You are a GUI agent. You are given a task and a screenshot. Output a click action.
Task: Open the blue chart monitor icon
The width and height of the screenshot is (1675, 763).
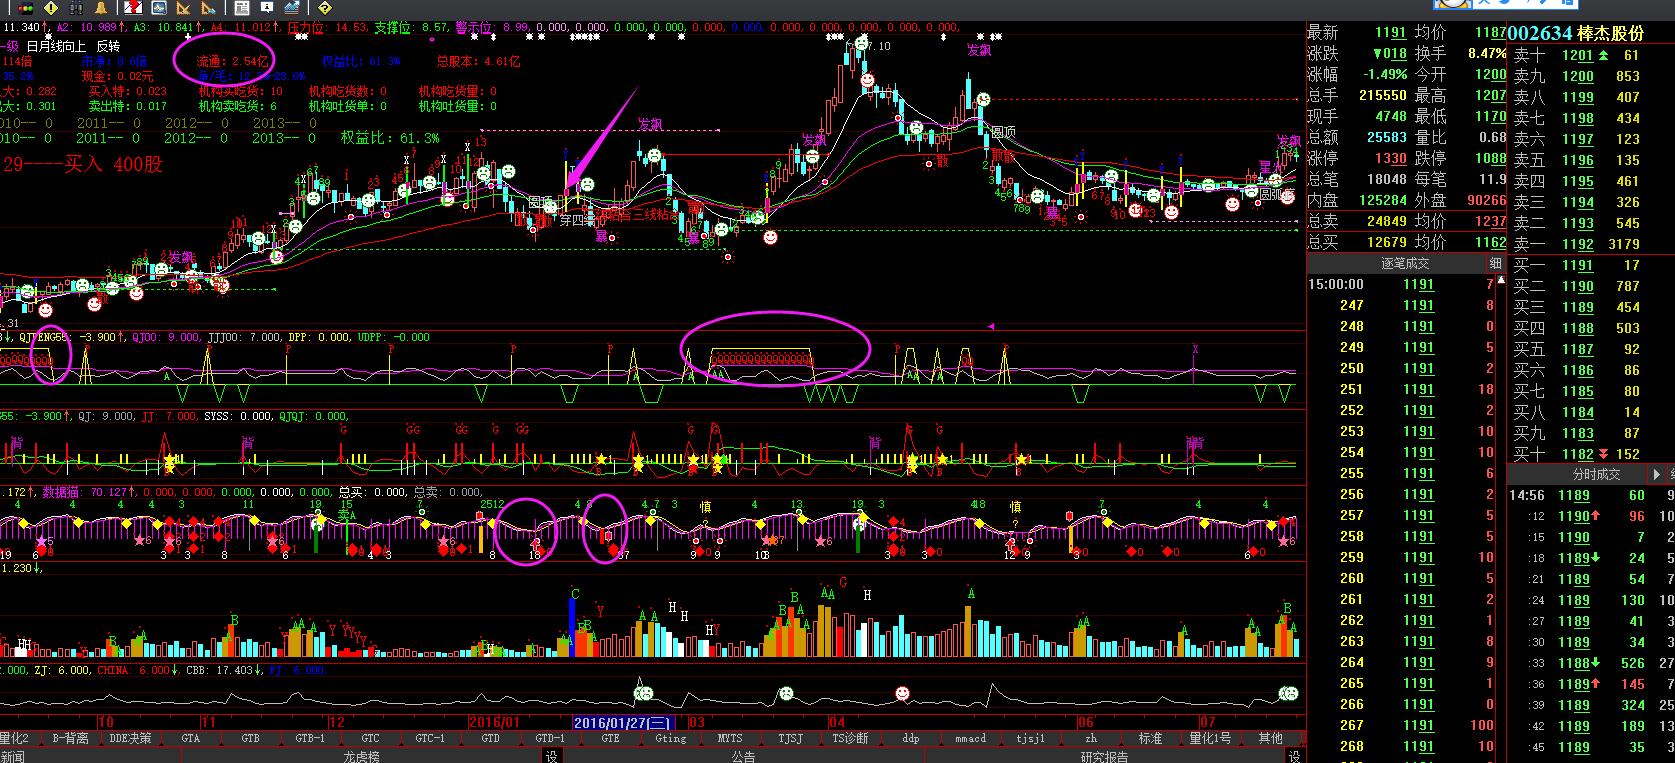coord(159,8)
